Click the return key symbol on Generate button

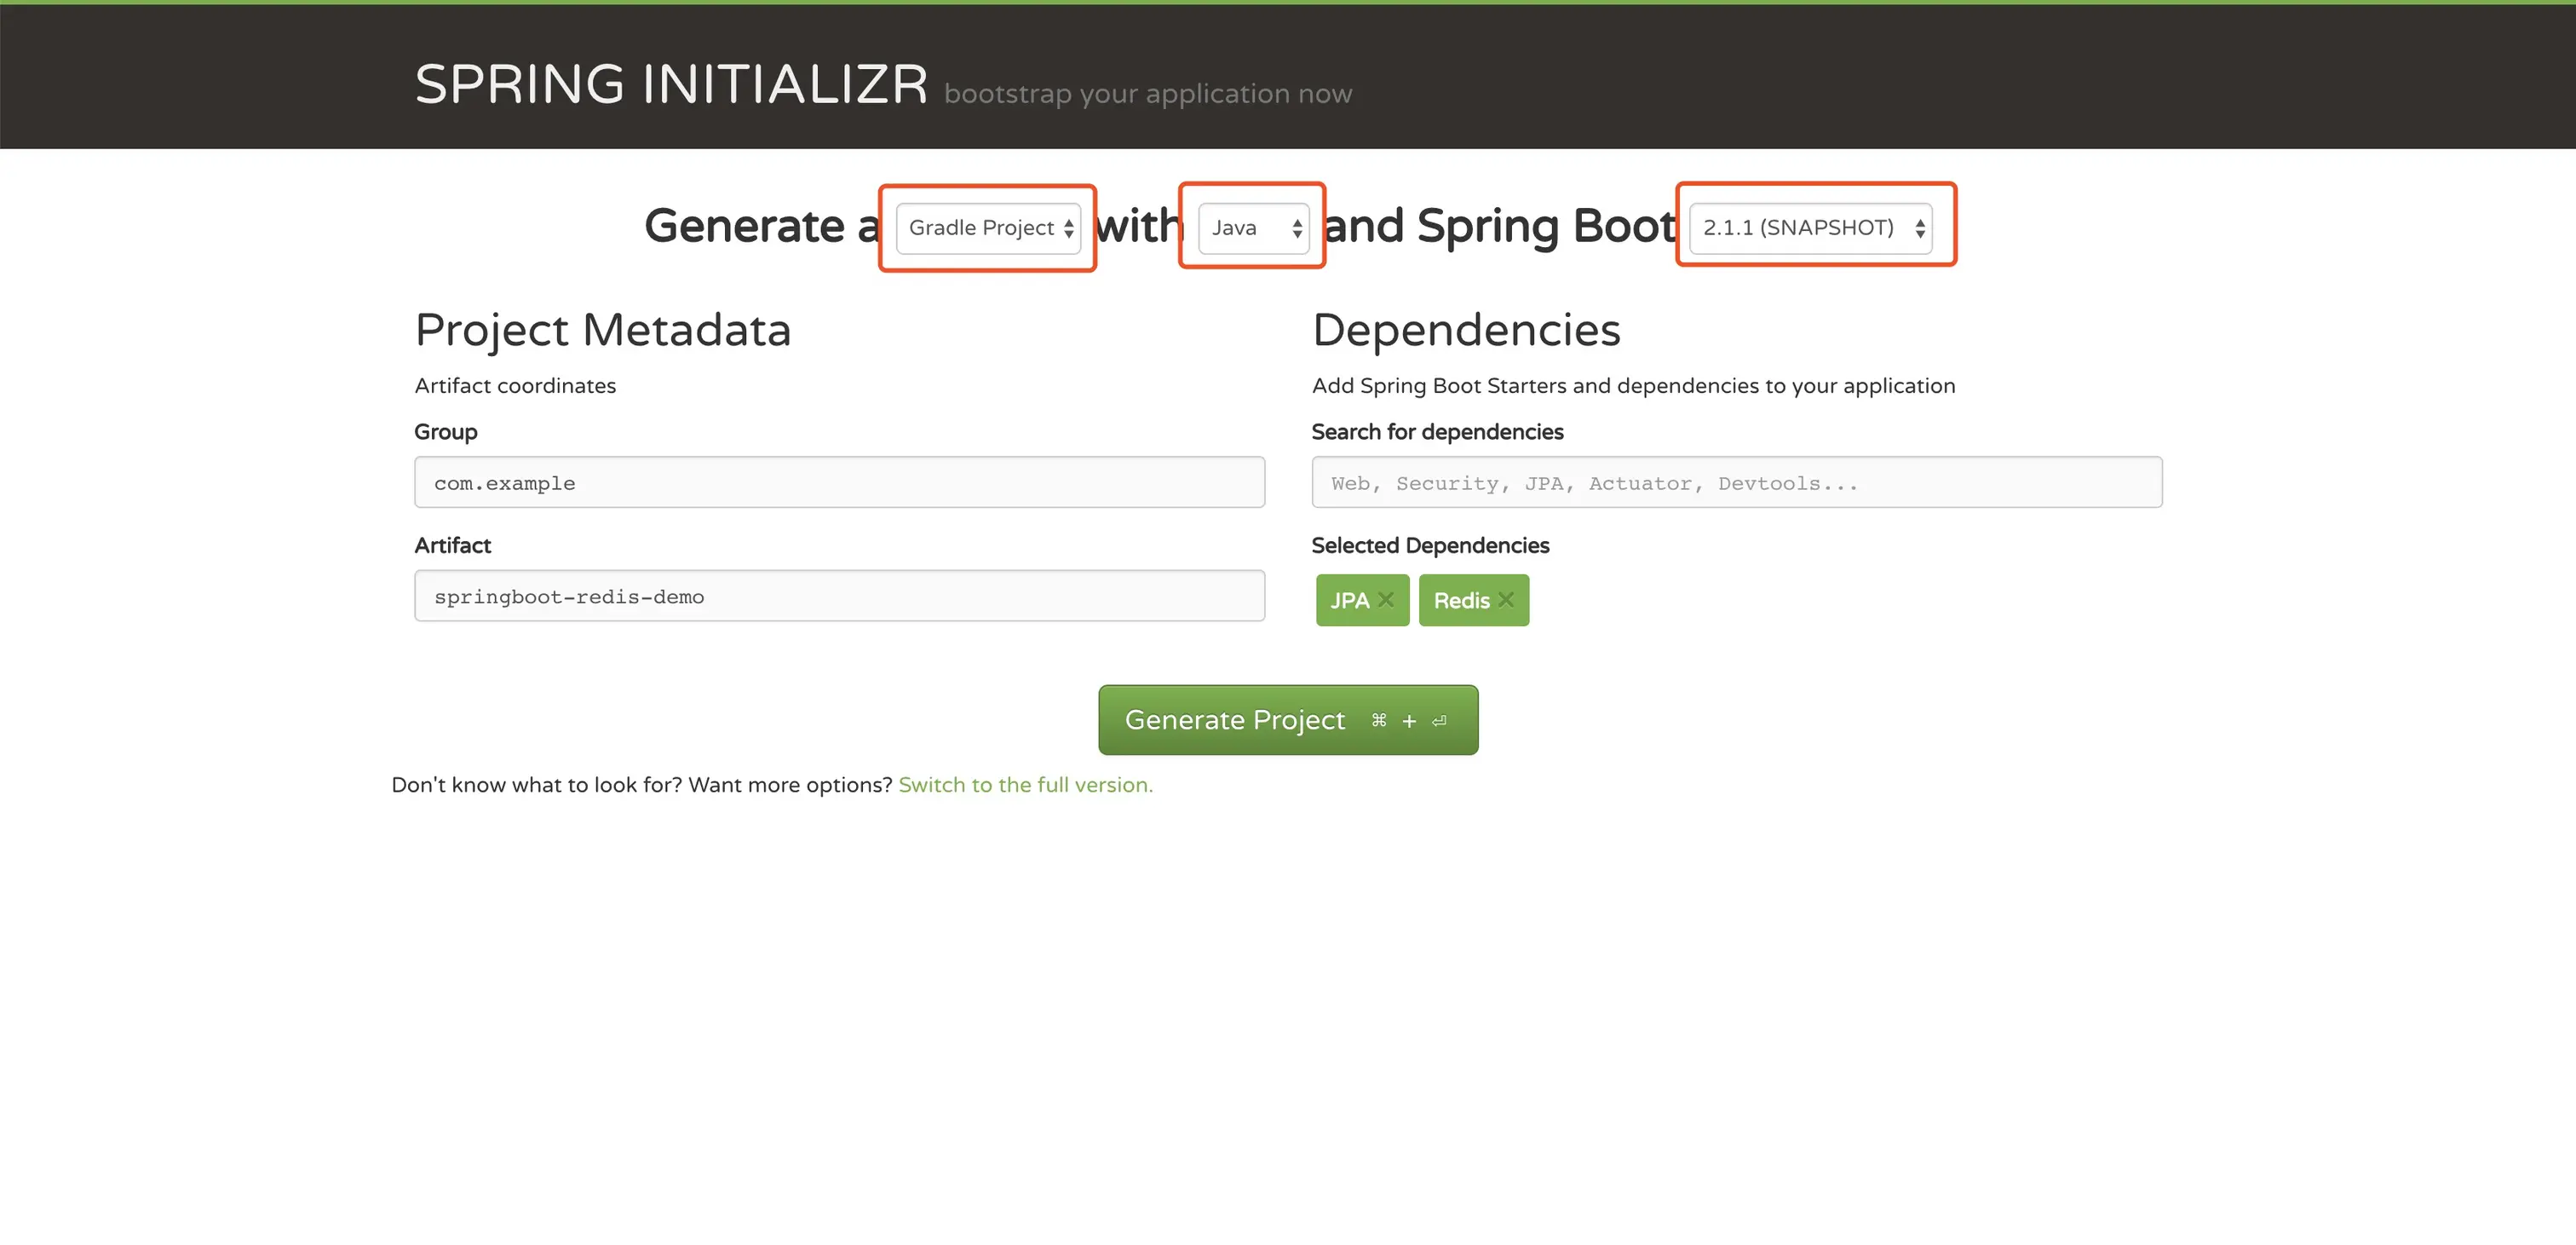pos(1439,720)
